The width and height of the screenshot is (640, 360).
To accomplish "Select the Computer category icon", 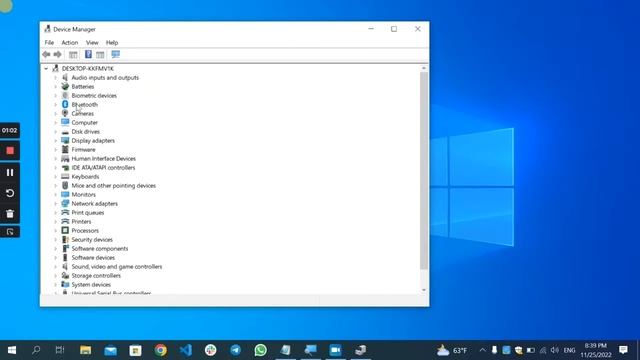I will pyautogui.click(x=65, y=122).
